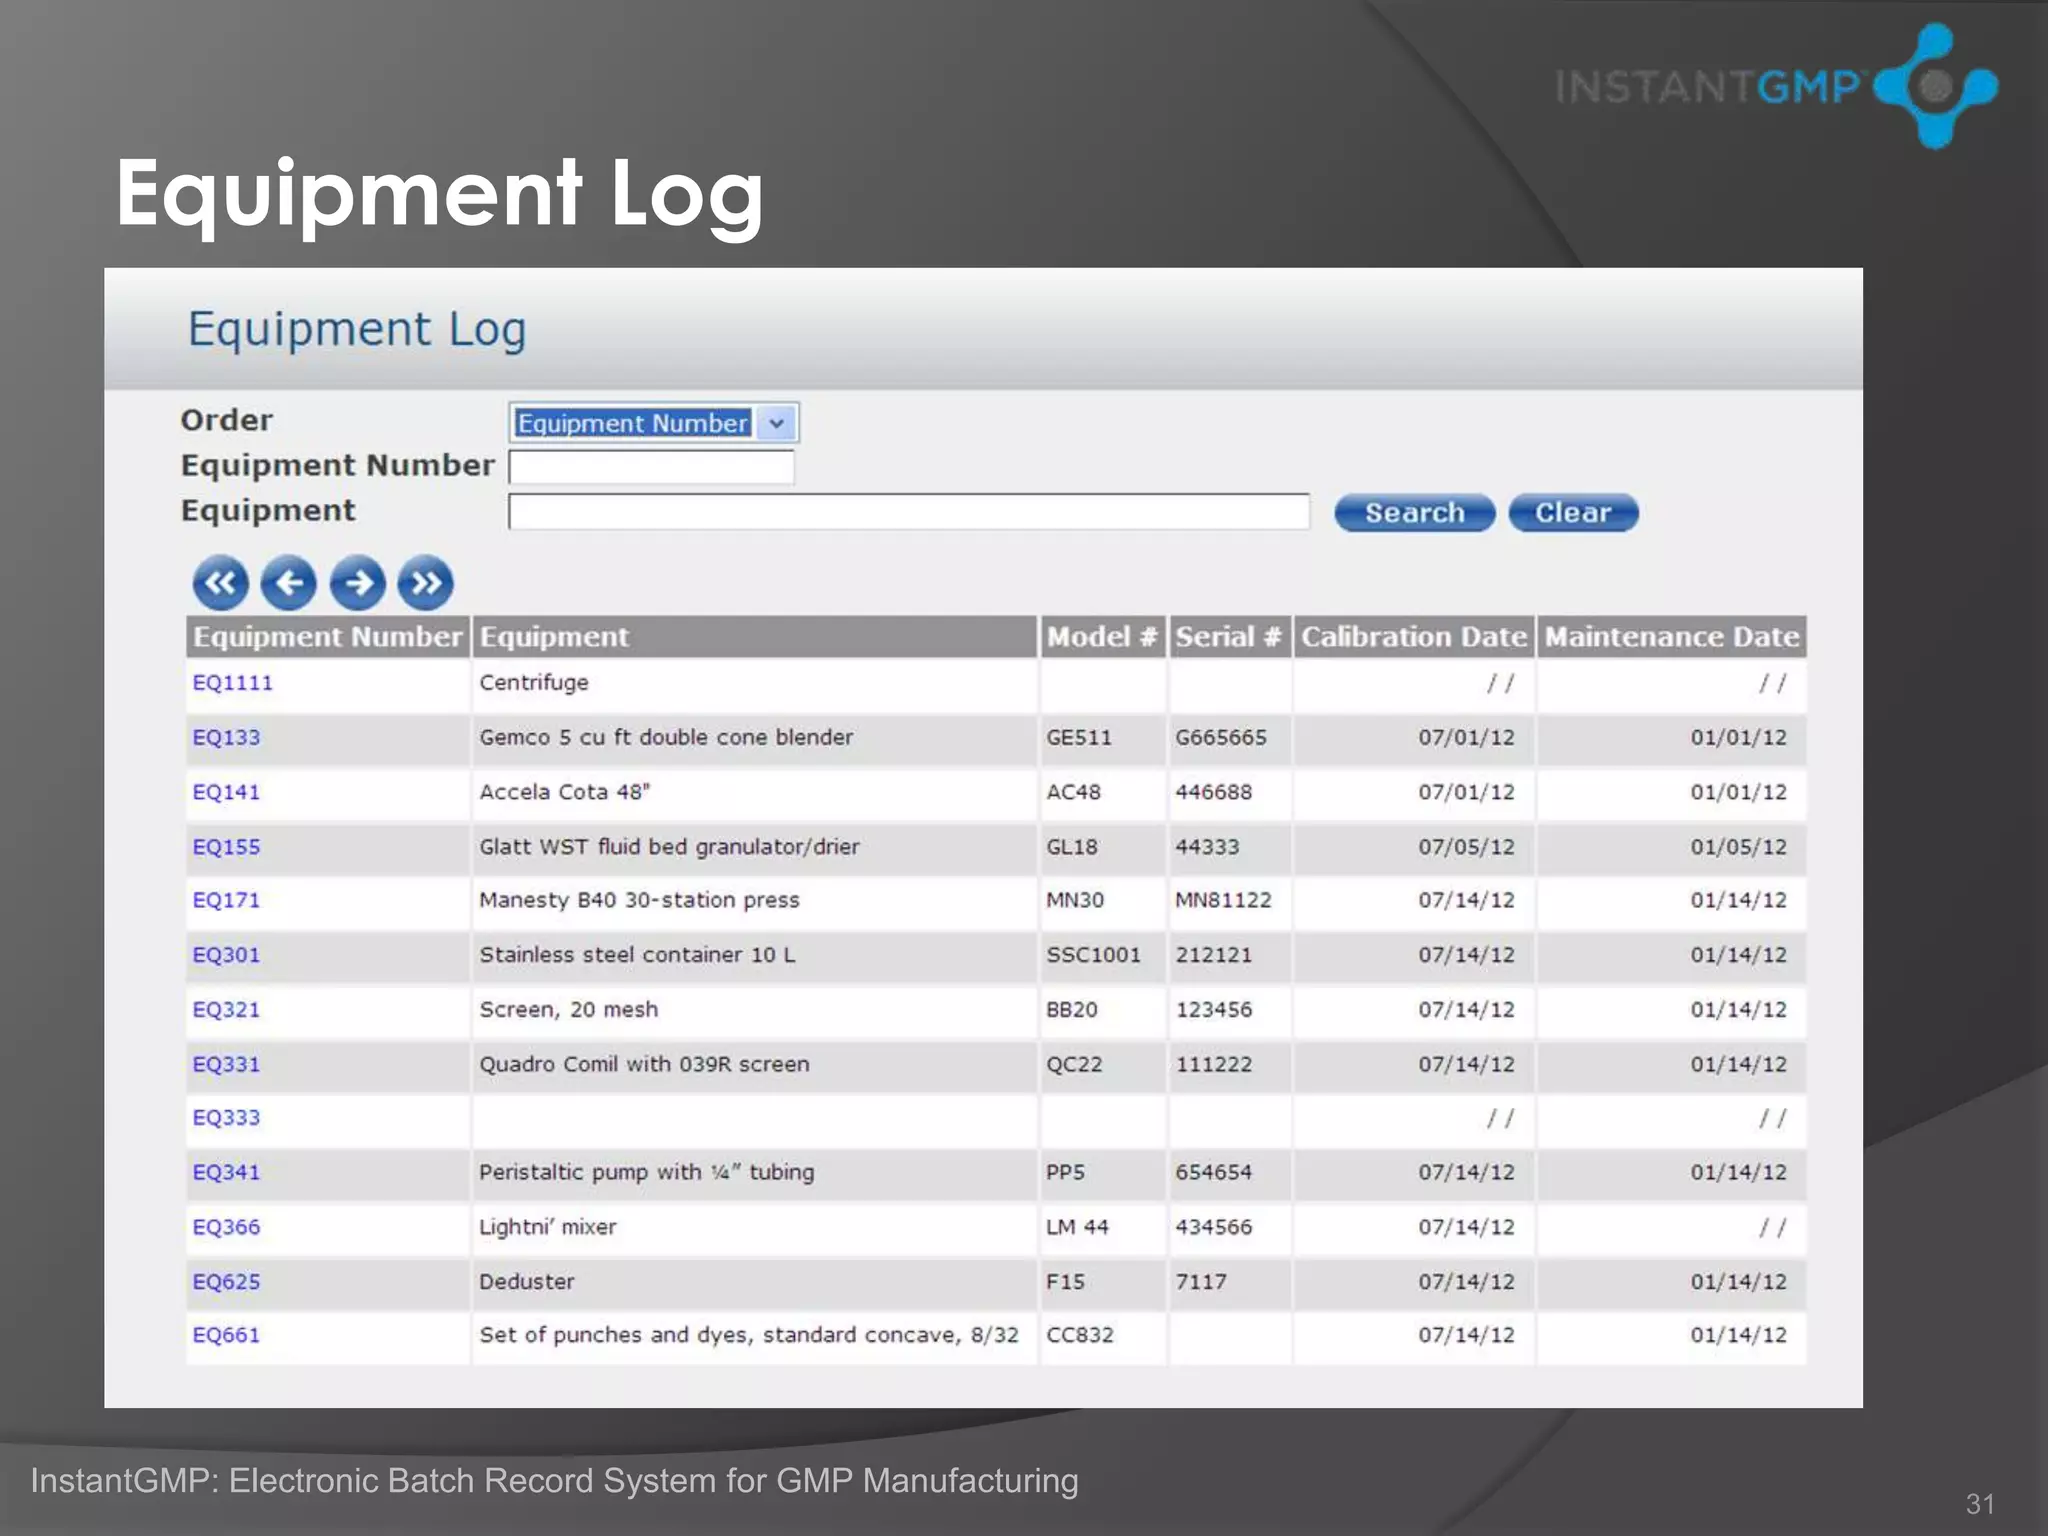Click the Maintenance Date column header
2048x1536 pixels.
(x=1671, y=637)
